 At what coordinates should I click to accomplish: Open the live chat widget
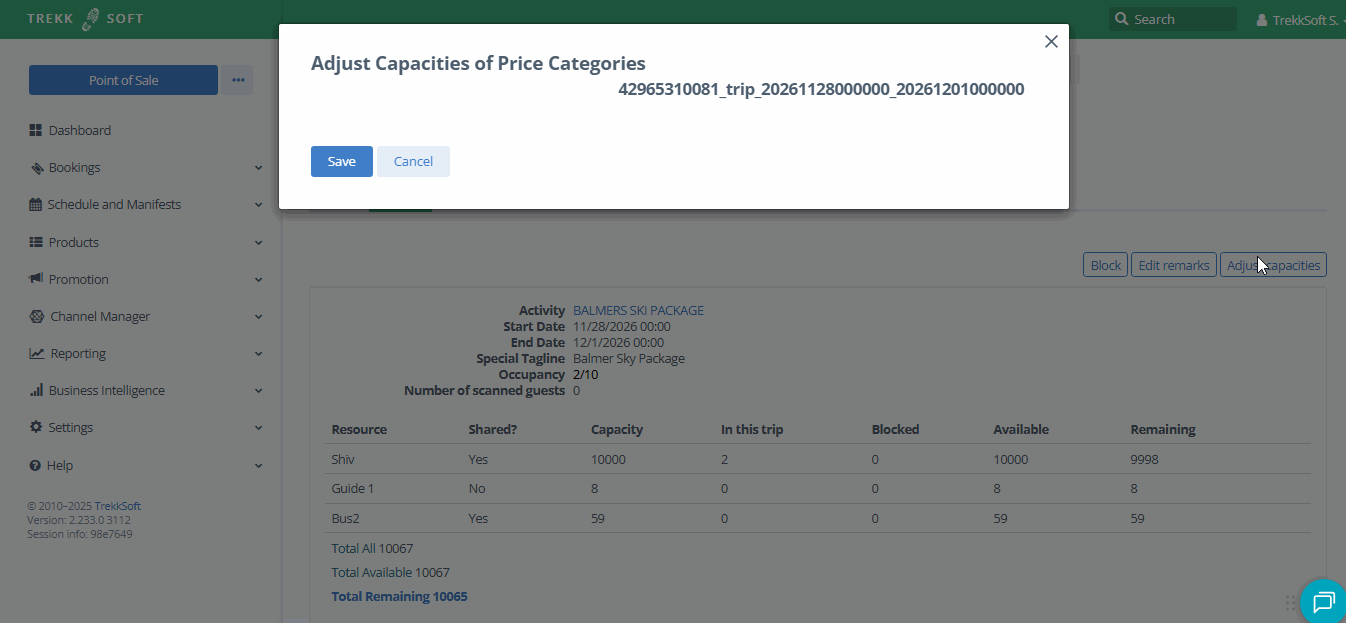coord(1323,601)
